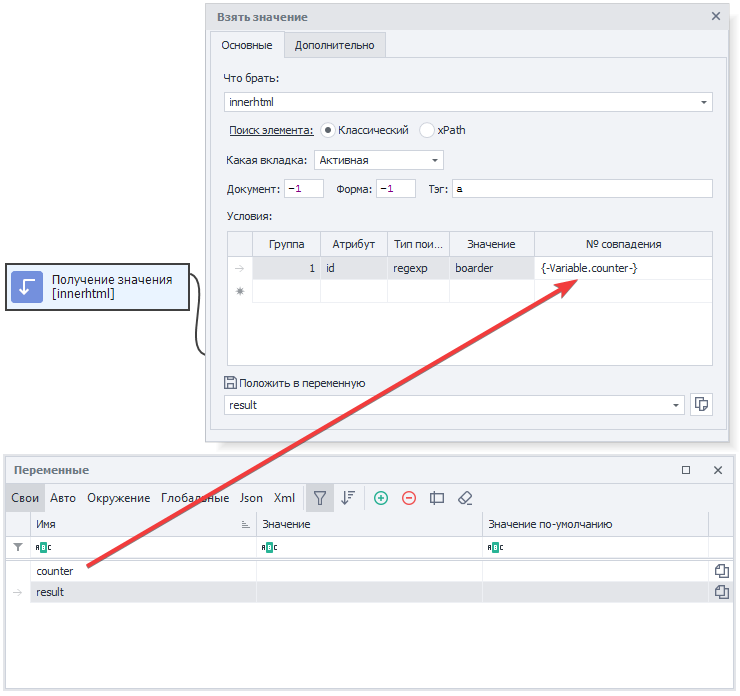The width and height of the screenshot is (740, 696).
Task: Select the Классический search radio button
Action: (x=328, y=130)
